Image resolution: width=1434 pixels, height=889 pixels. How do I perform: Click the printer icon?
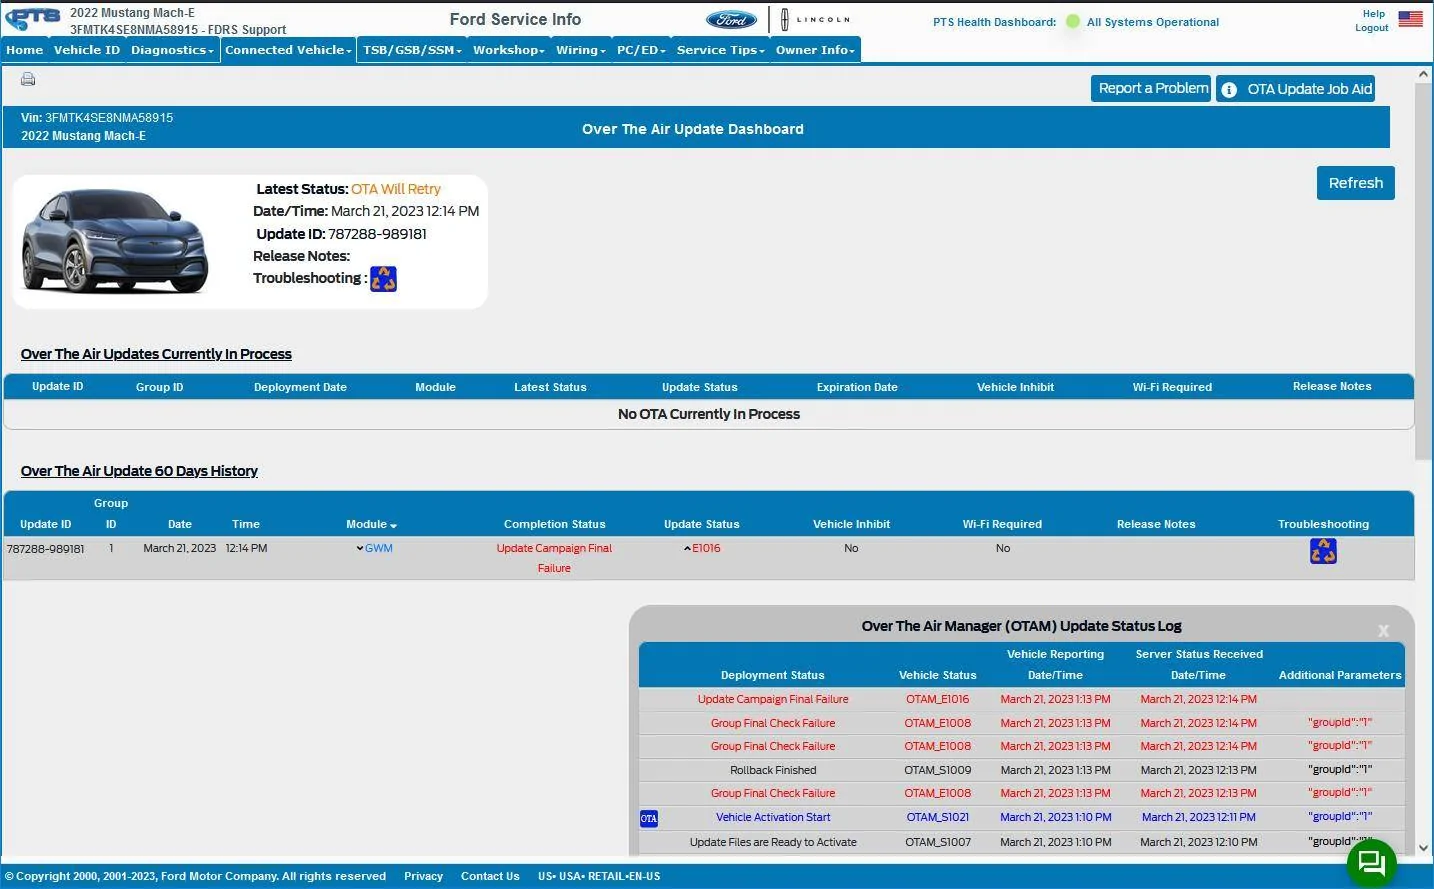tap(28, 79)
